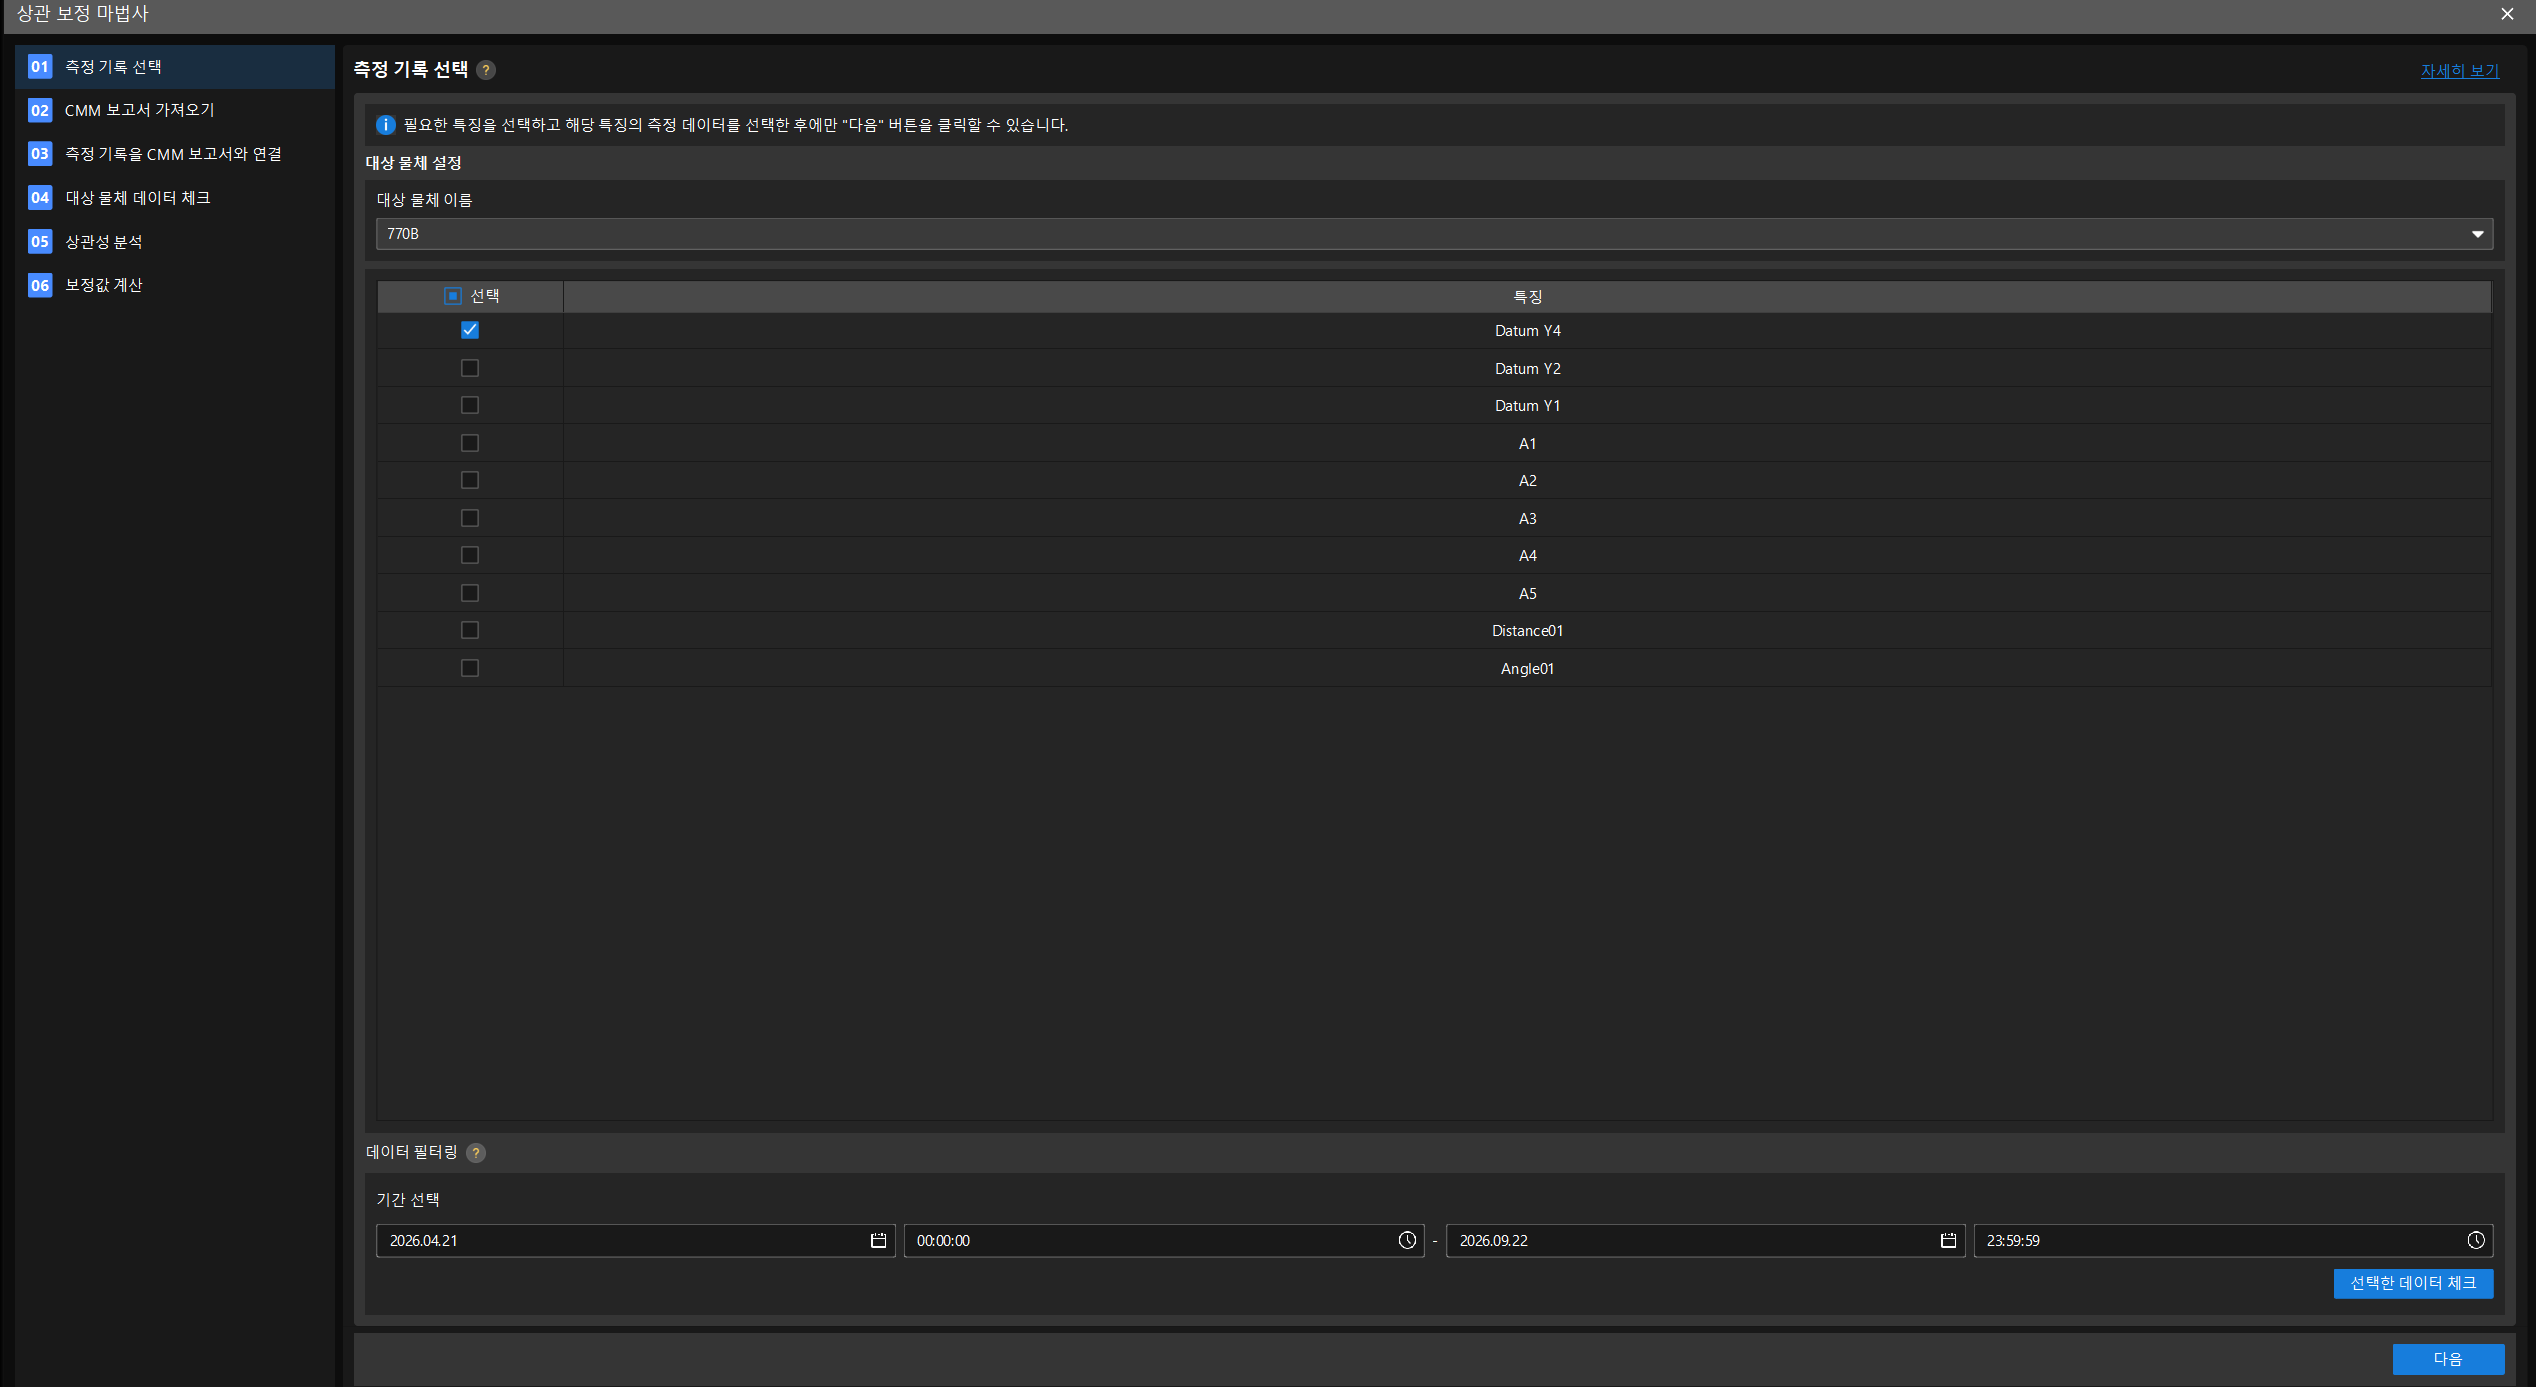Check the Angle01 checkbox
This screenshot has width=2536, height=1387.
[470, 668]
